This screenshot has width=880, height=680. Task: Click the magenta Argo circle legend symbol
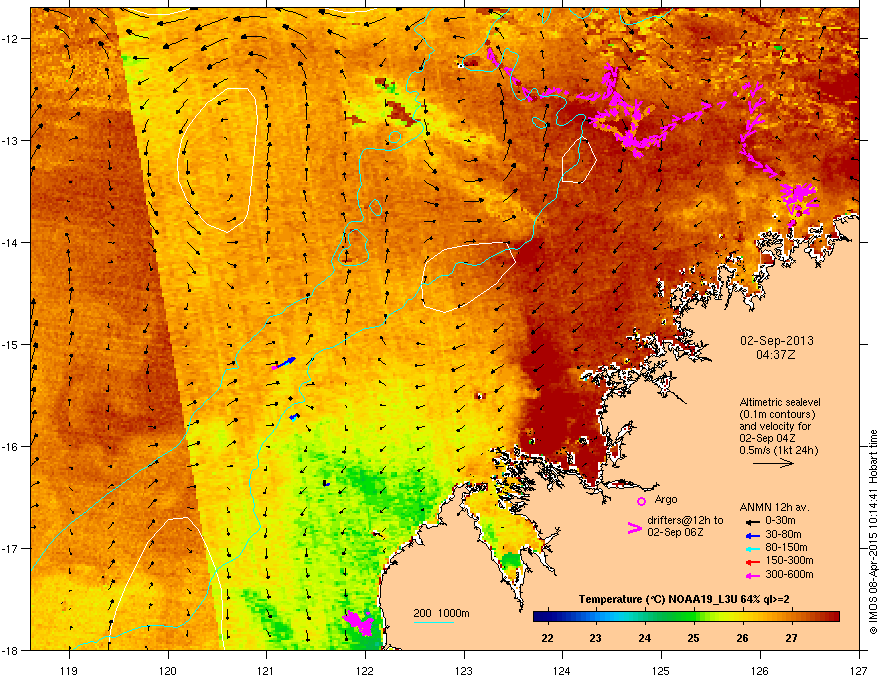[641, 501]
